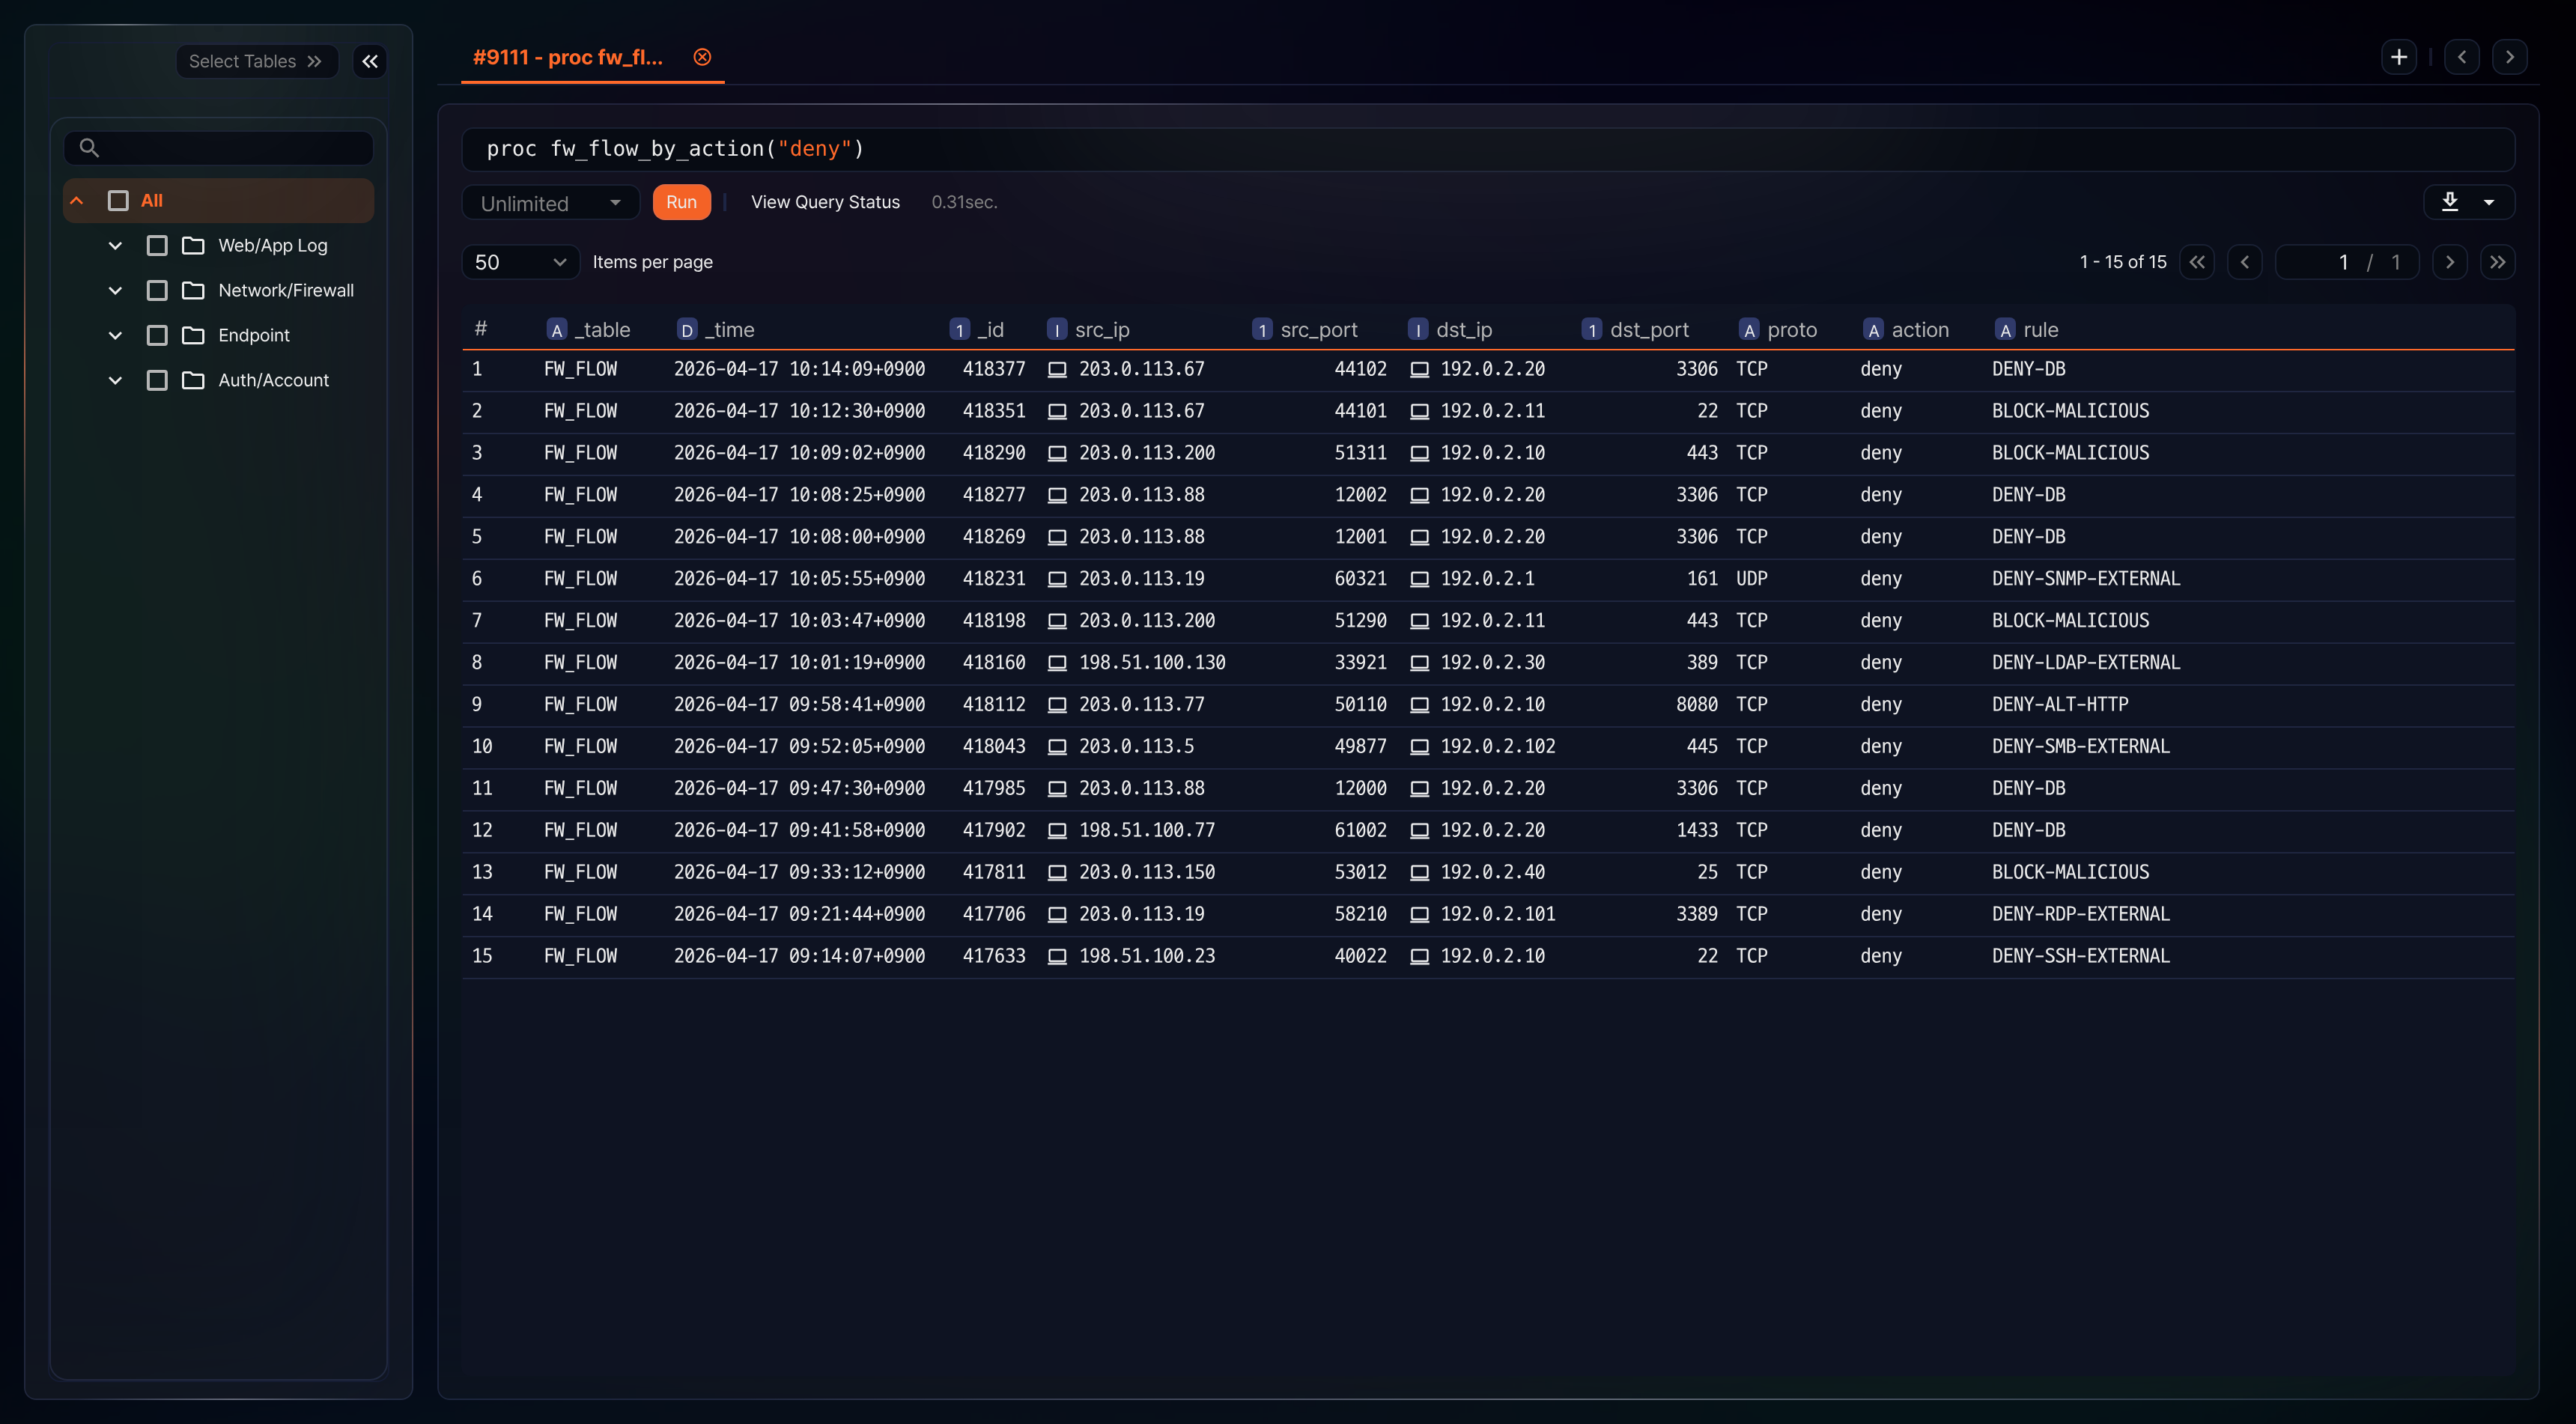2576x1424 pixels.
Task: Check the Web/App Log checkbox
Action: tap(157, 245)
